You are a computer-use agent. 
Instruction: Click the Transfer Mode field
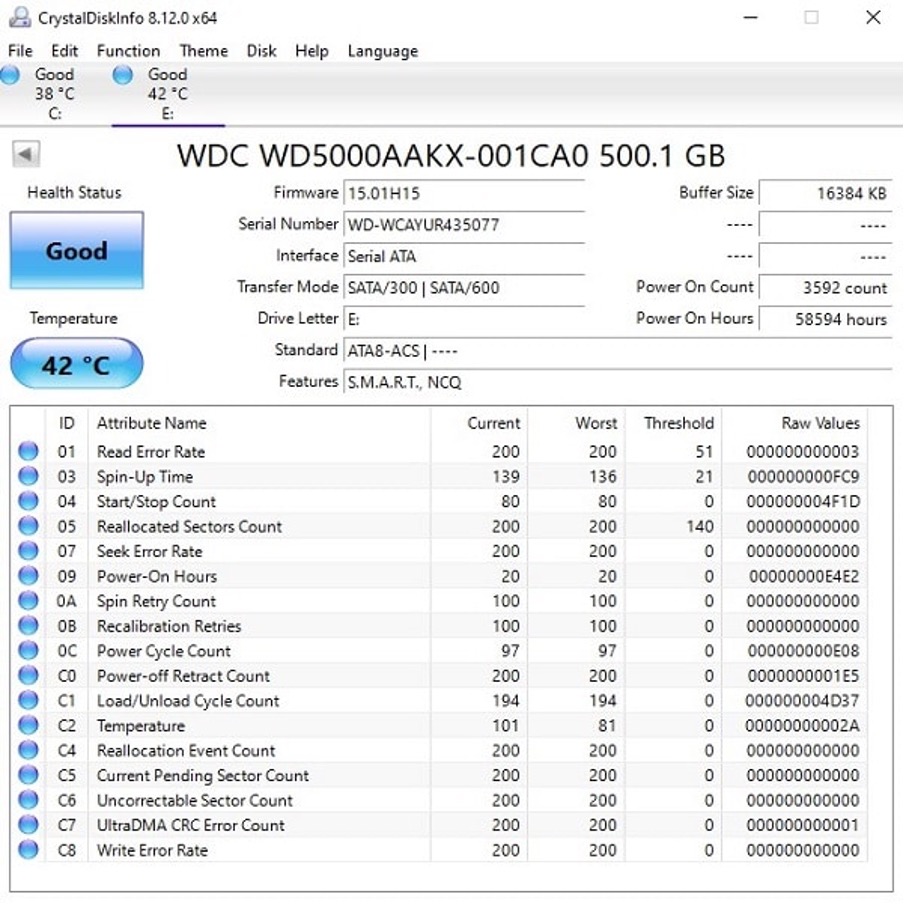pos(464,288)
